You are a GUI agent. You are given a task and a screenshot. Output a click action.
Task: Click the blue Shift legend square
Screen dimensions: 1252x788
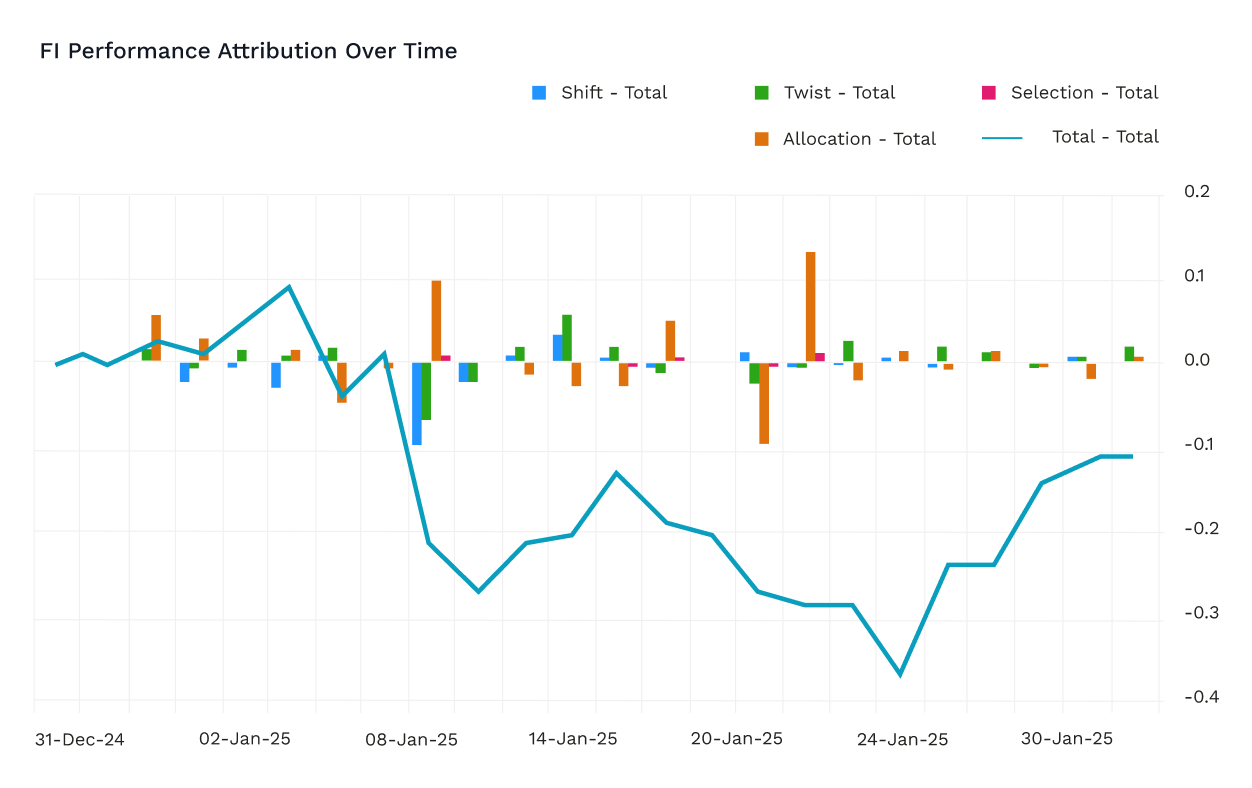[539, 93]
